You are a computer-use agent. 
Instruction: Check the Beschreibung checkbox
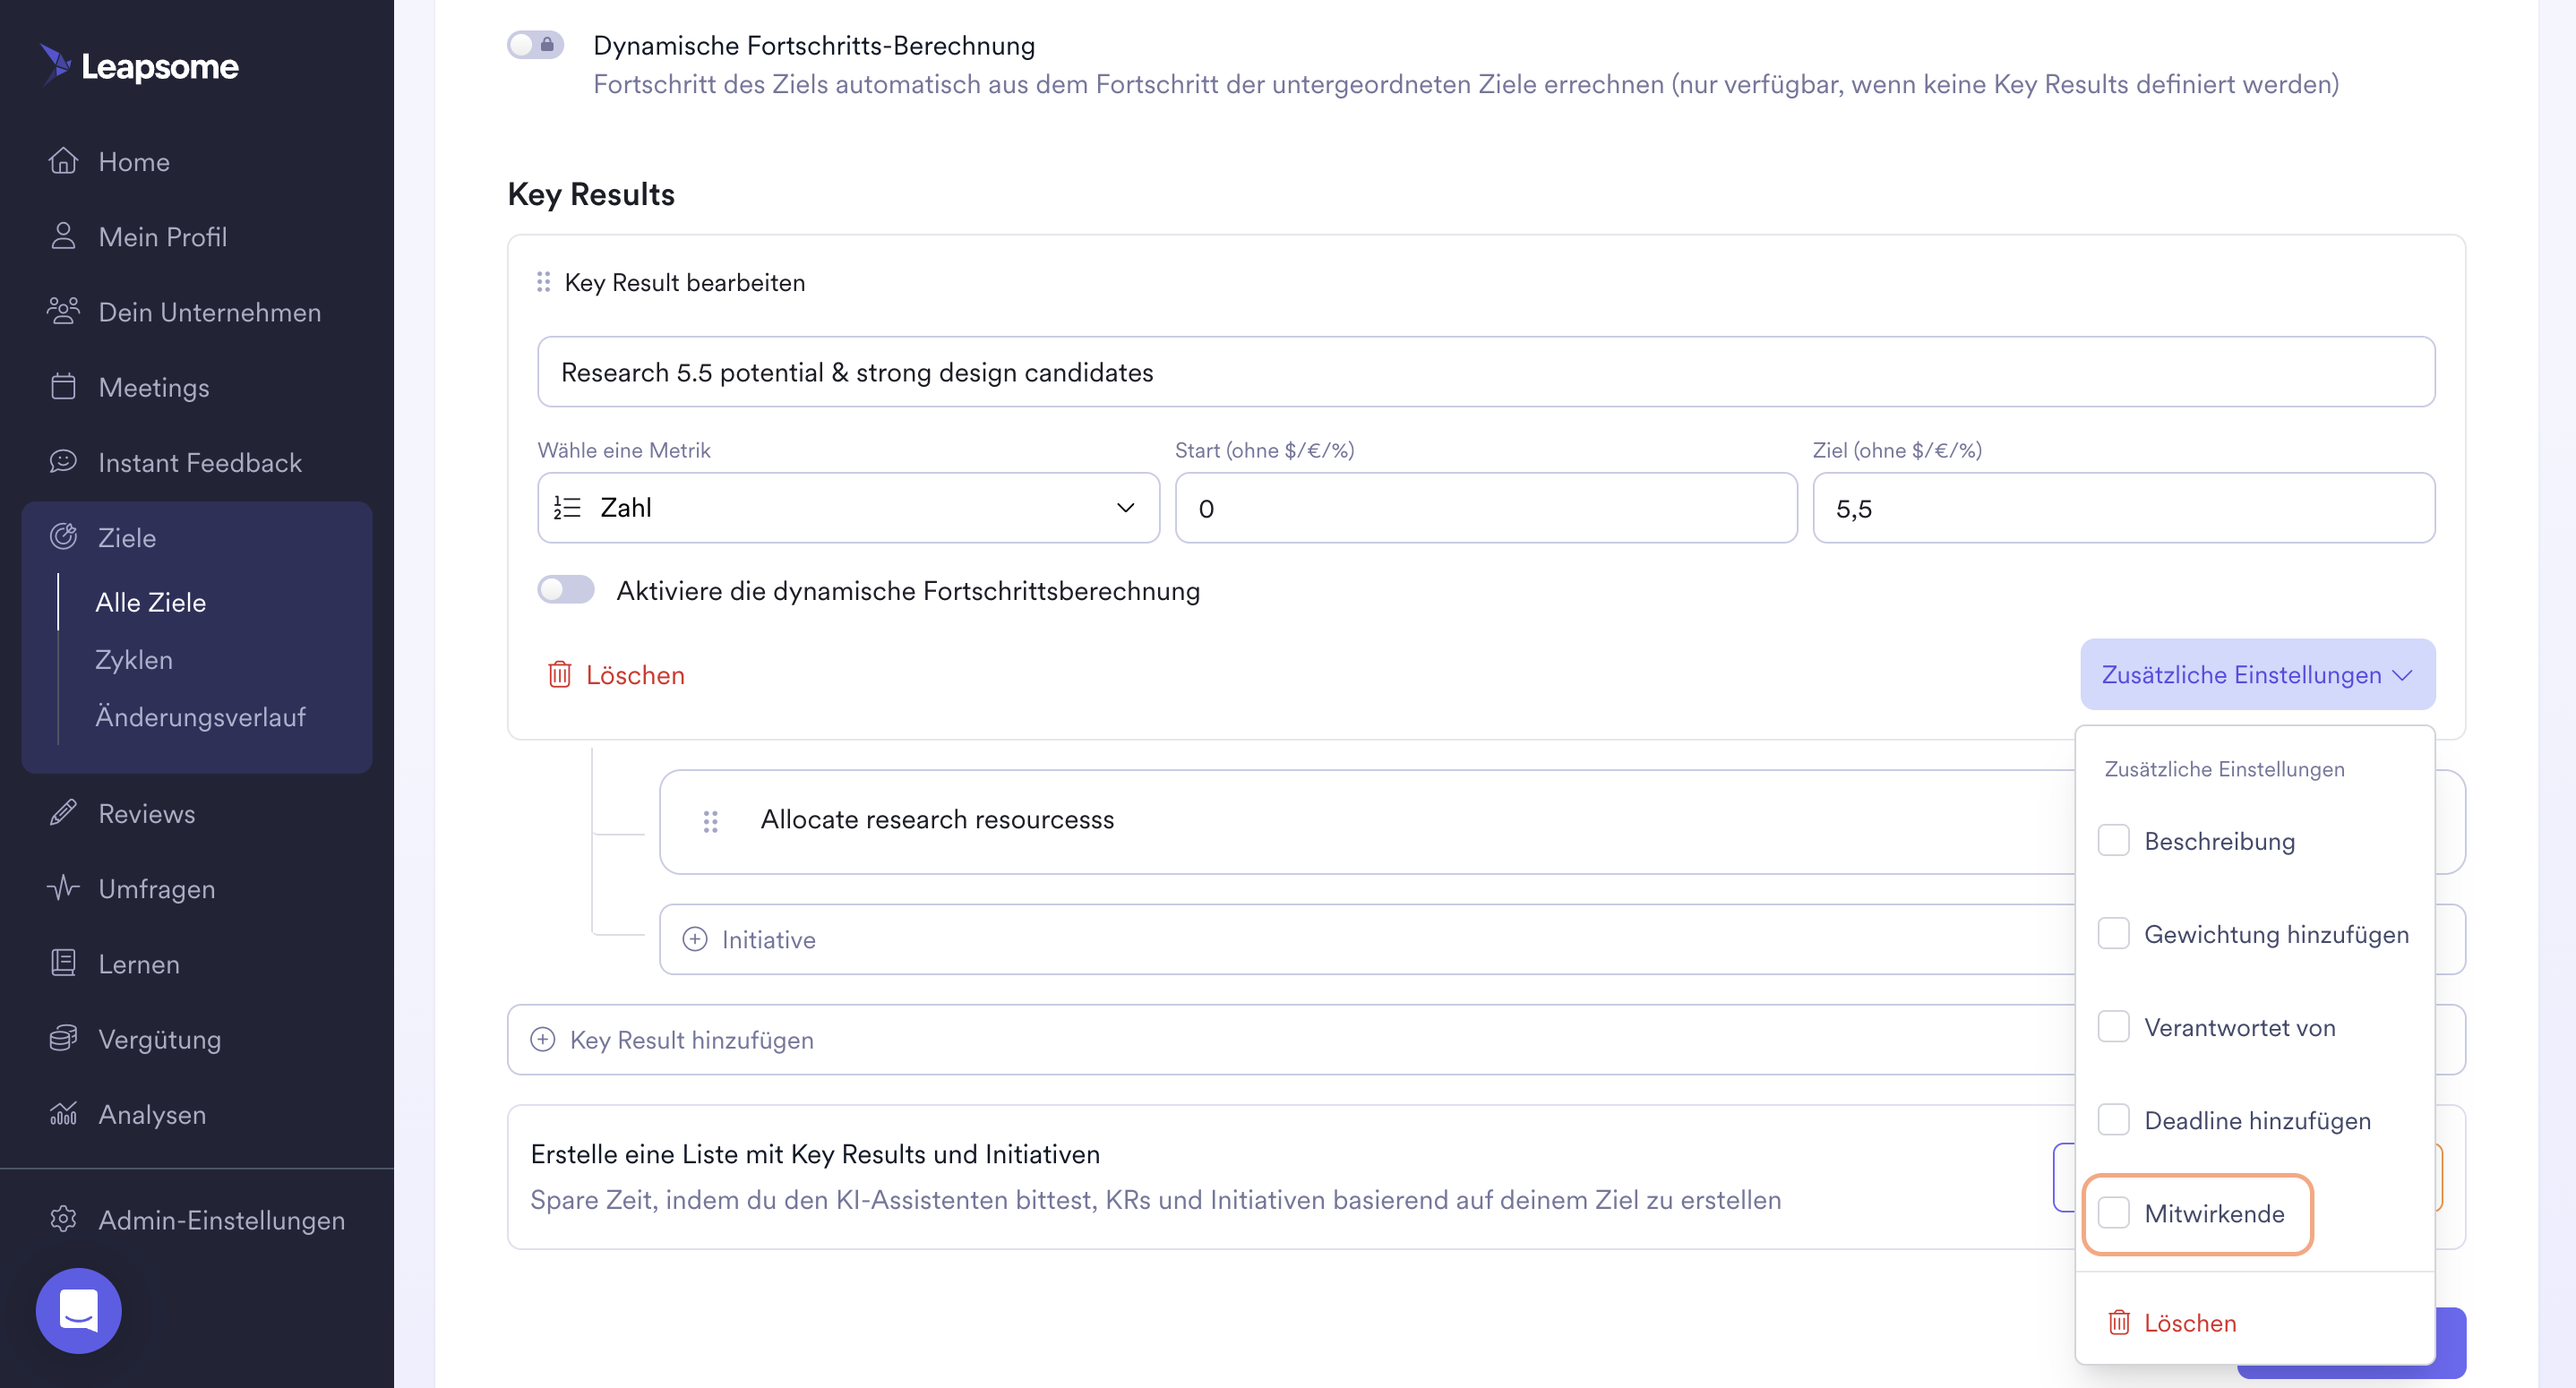[x=2112, y=840]
